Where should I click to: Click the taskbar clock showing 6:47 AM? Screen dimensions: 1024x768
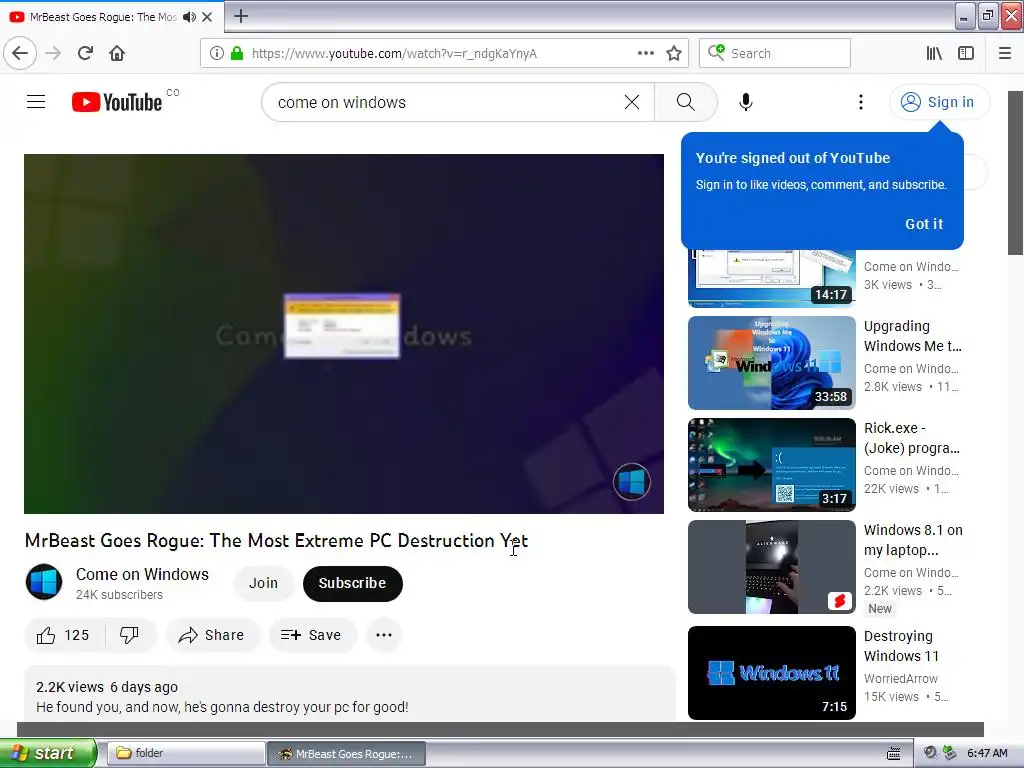click(x=987, y=753)
